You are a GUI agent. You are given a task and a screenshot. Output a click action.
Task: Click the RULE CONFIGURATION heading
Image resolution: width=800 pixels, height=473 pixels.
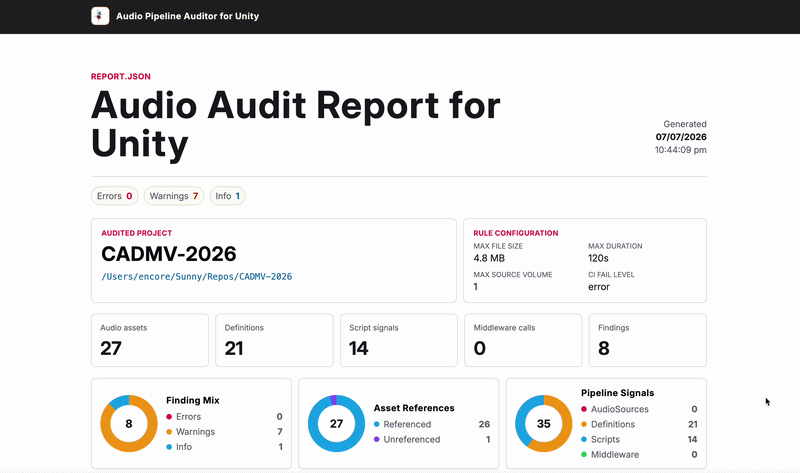point(515,233)
